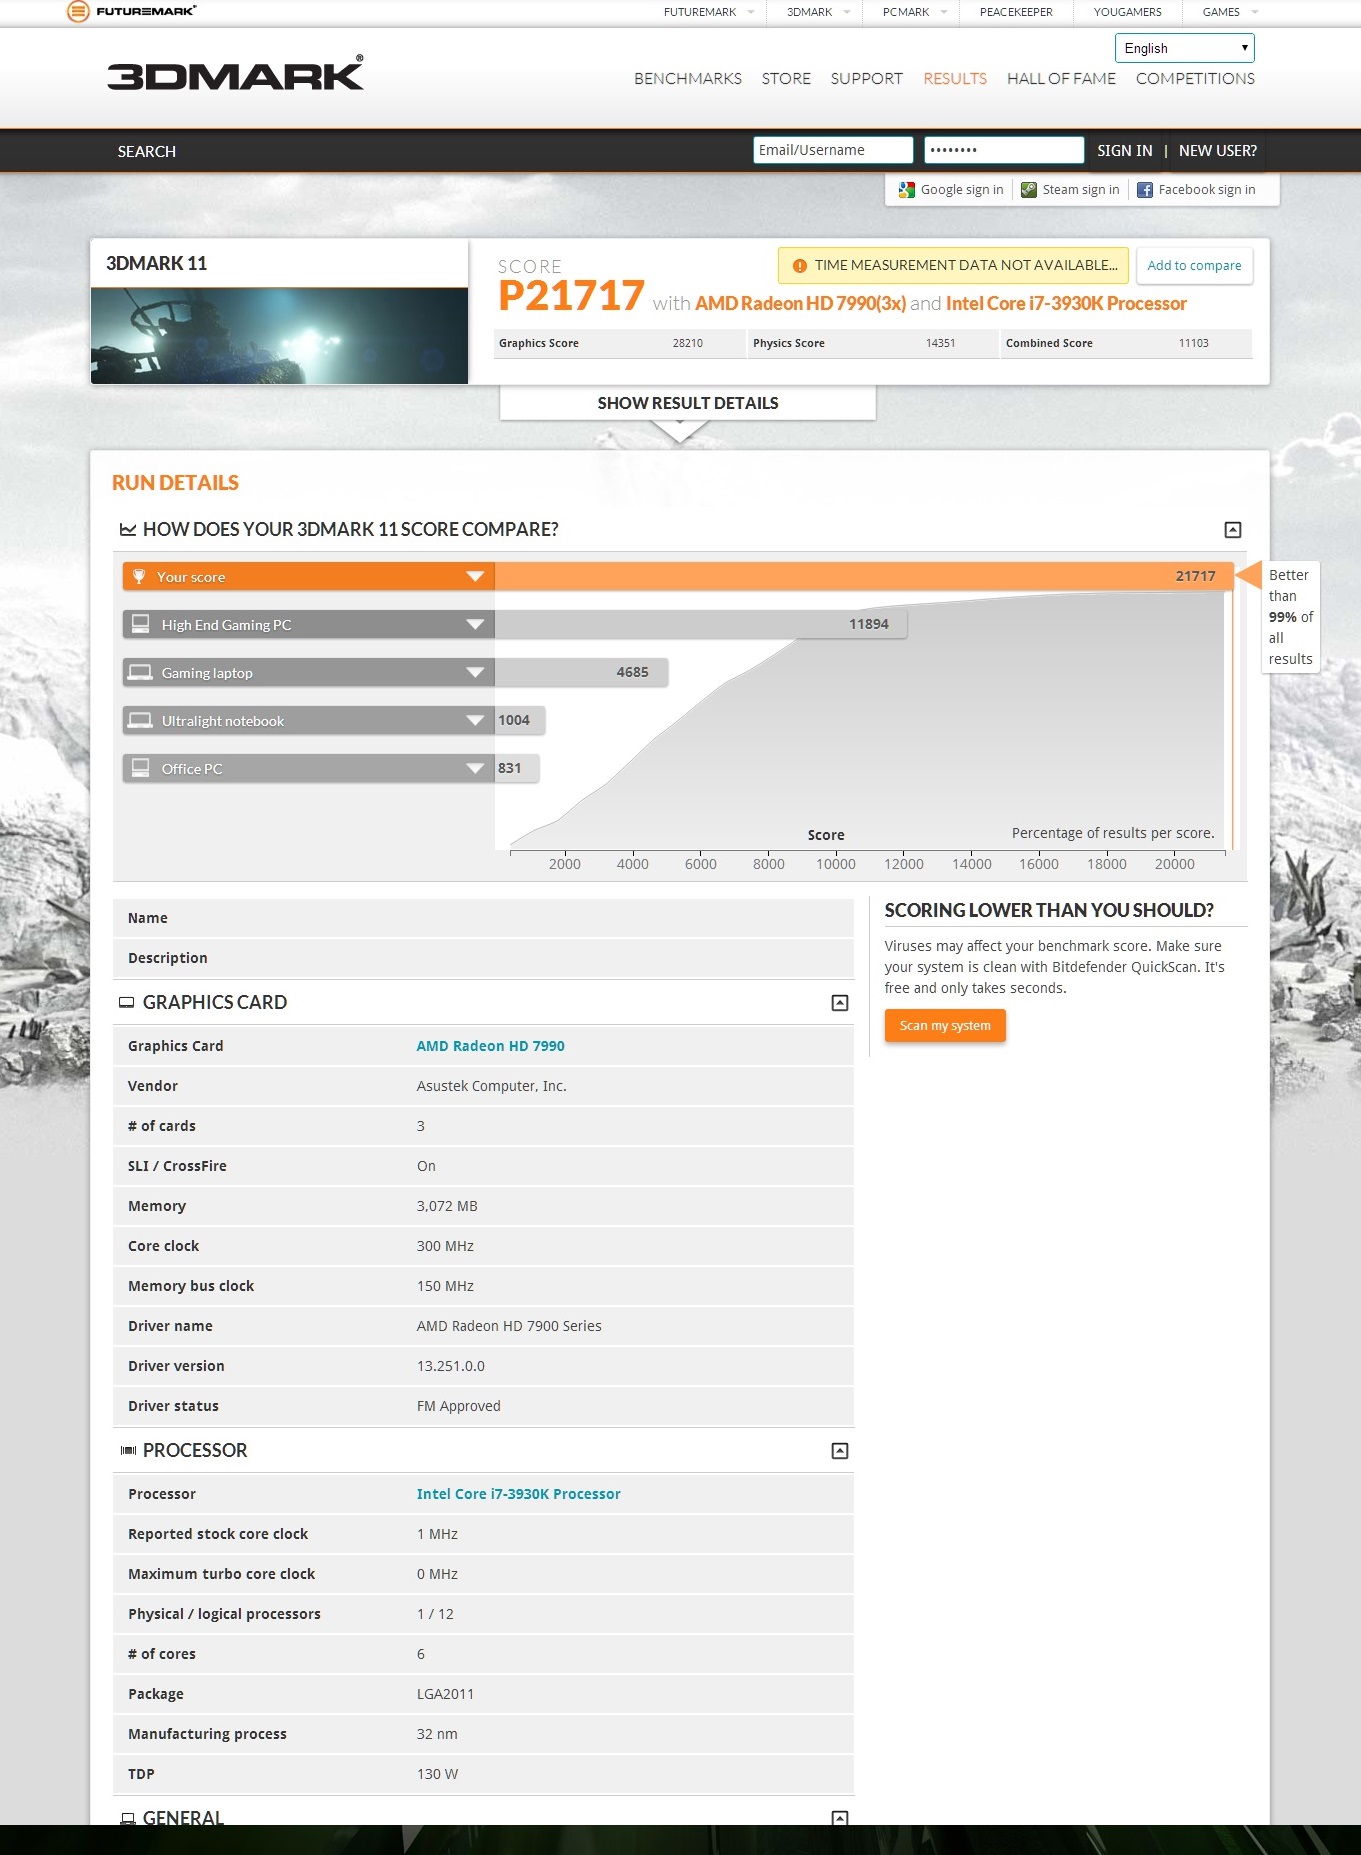The image size is (1361, 1855).
Task: Open the Intel Core i7-3930K Processor table link
Action: pos(518,1494)
